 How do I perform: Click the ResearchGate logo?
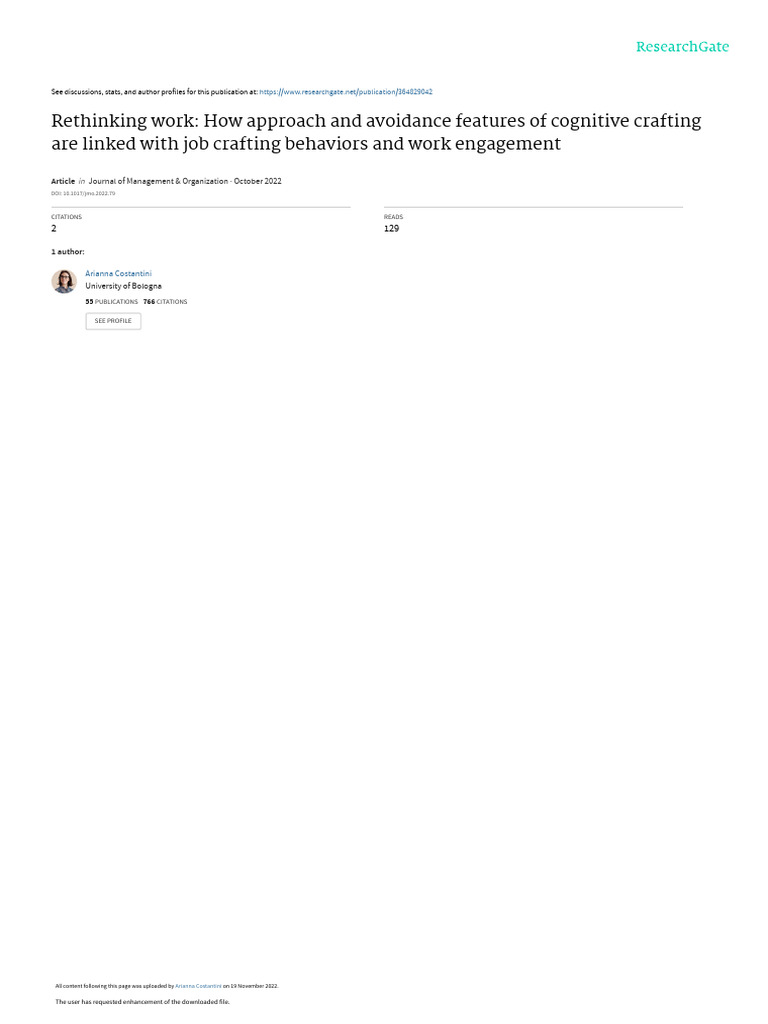pos(682,47)
